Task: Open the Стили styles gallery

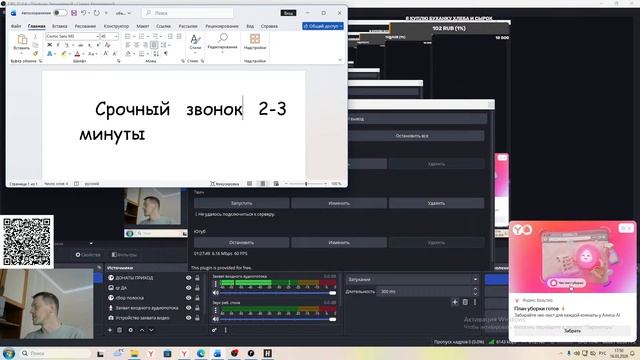Action: (x=195, y=43)
